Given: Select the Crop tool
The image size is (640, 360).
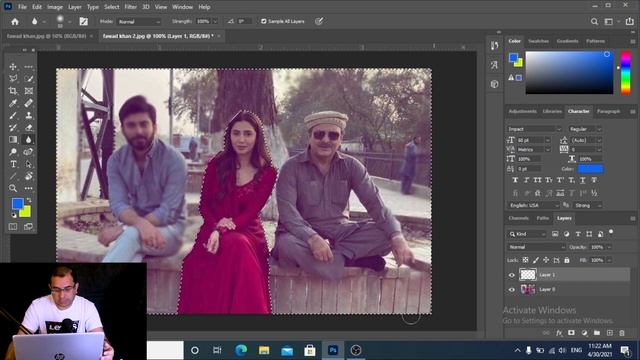Looking at the screenshot, I should tap(13, 91).
